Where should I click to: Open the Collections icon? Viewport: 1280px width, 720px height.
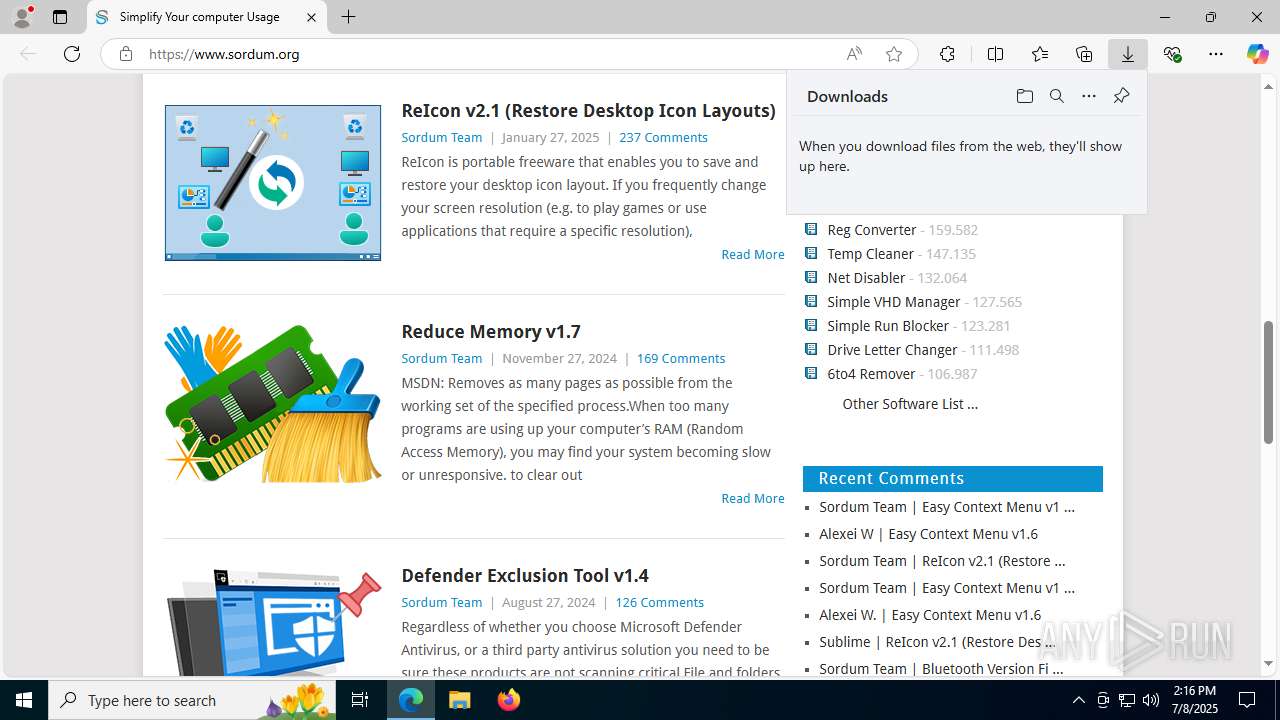[1084, 54]
